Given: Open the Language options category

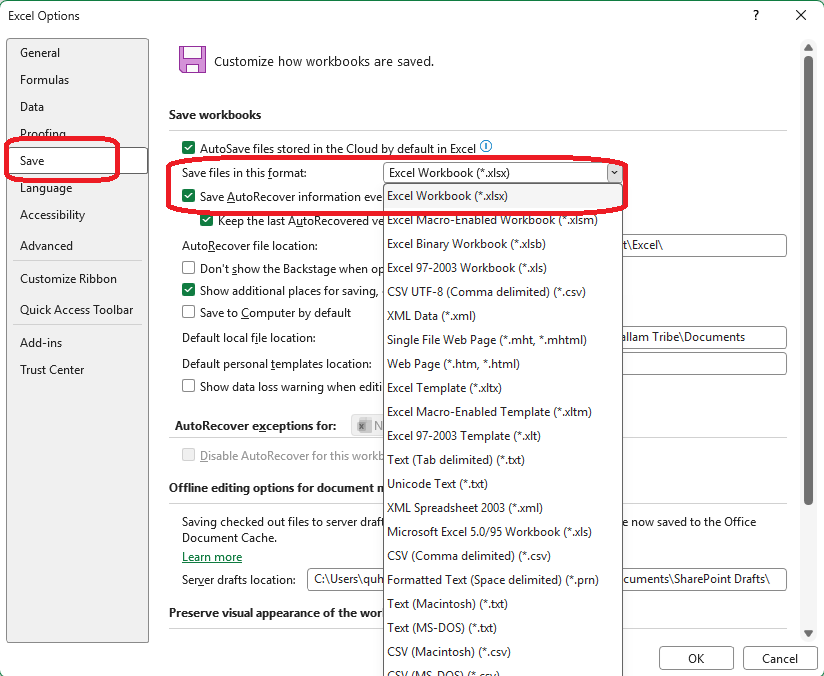Looking at the screenshot, I should [x=77, y=188].
